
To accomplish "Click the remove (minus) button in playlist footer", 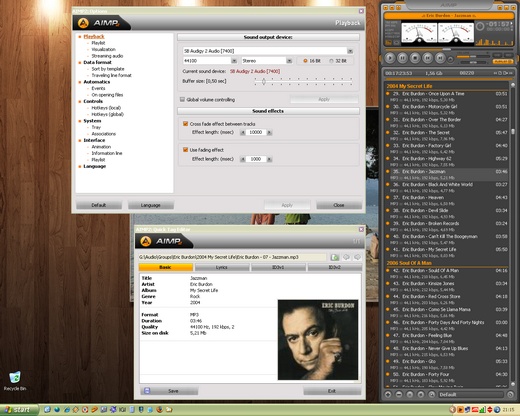I will pyautogui.click(x=399, y=395).
